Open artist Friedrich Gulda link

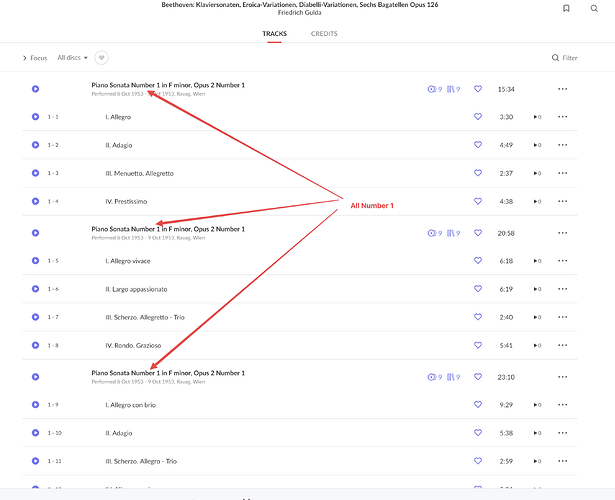point(300,13)
